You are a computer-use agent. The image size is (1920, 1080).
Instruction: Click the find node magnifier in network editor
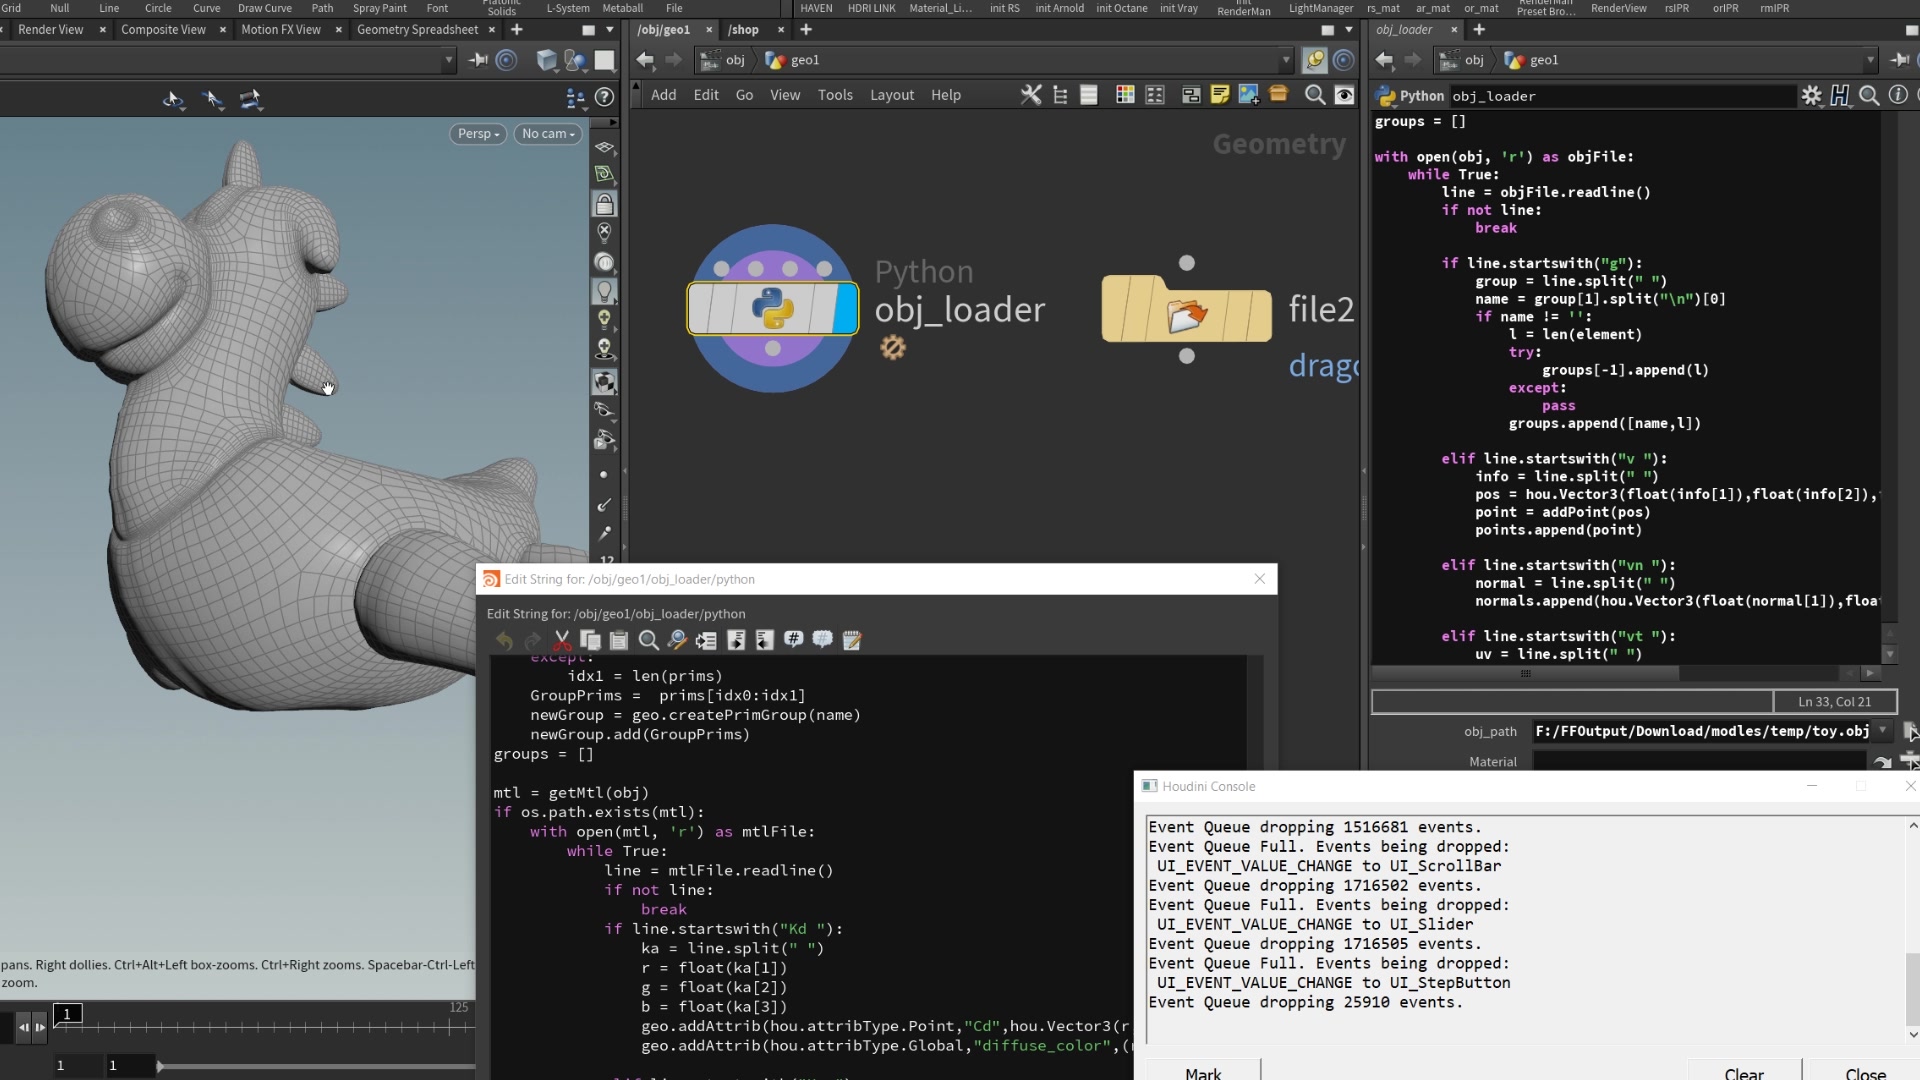point(1315,95)
